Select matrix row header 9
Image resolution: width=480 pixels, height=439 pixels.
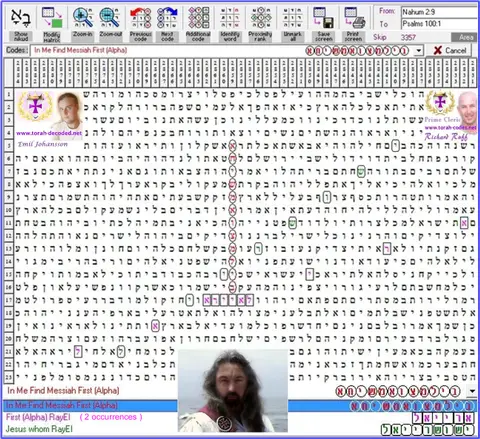pos(9,197)
